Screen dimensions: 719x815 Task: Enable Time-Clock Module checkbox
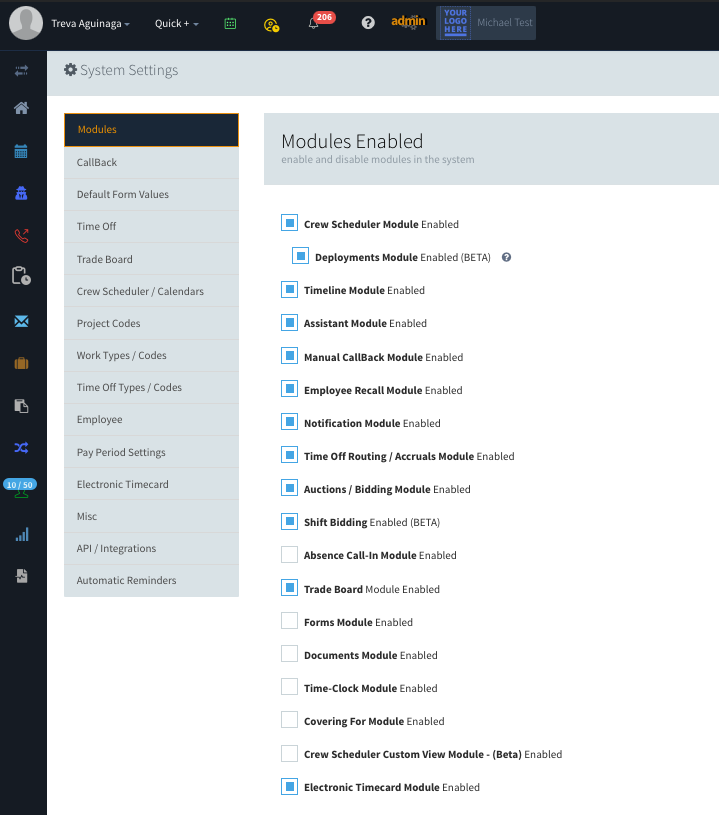point(290,687)
